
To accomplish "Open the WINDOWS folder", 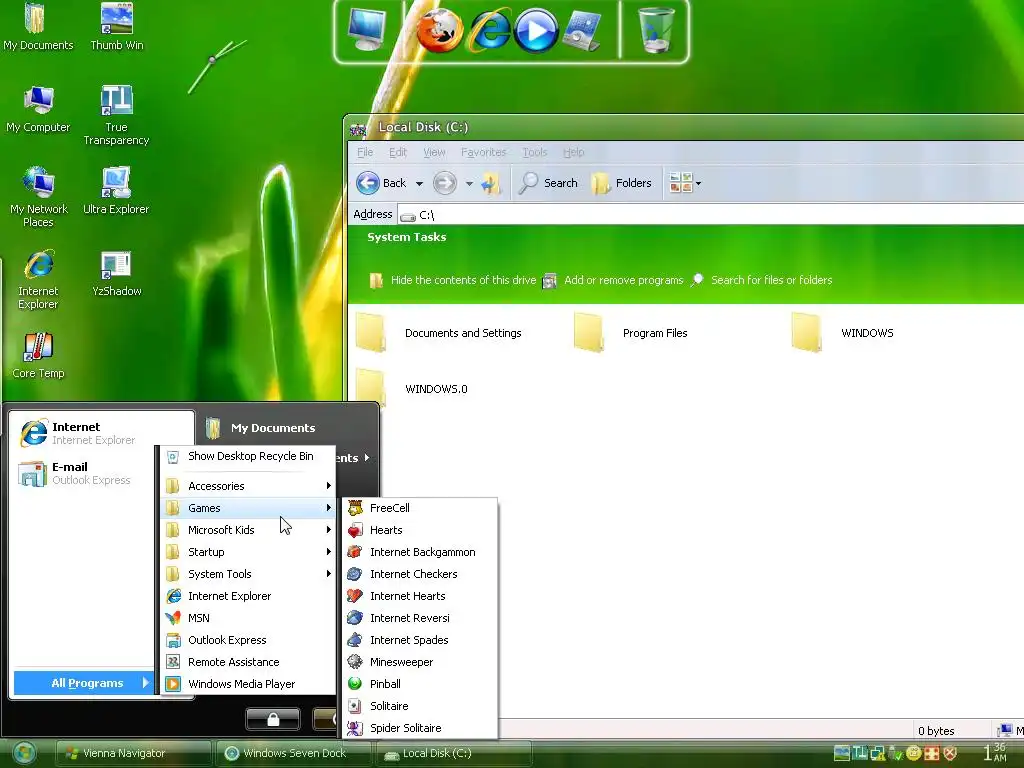I will (842, 333).
